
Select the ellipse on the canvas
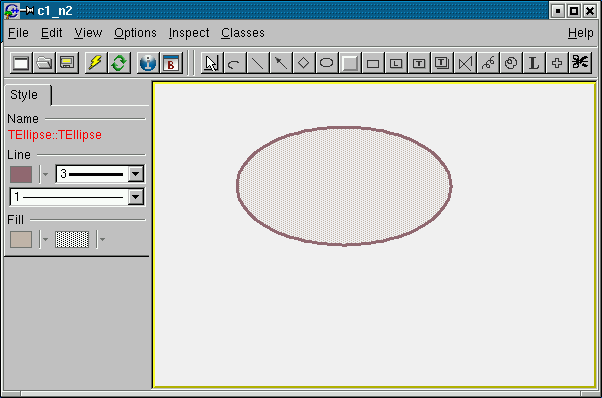[x=344, y=186]
